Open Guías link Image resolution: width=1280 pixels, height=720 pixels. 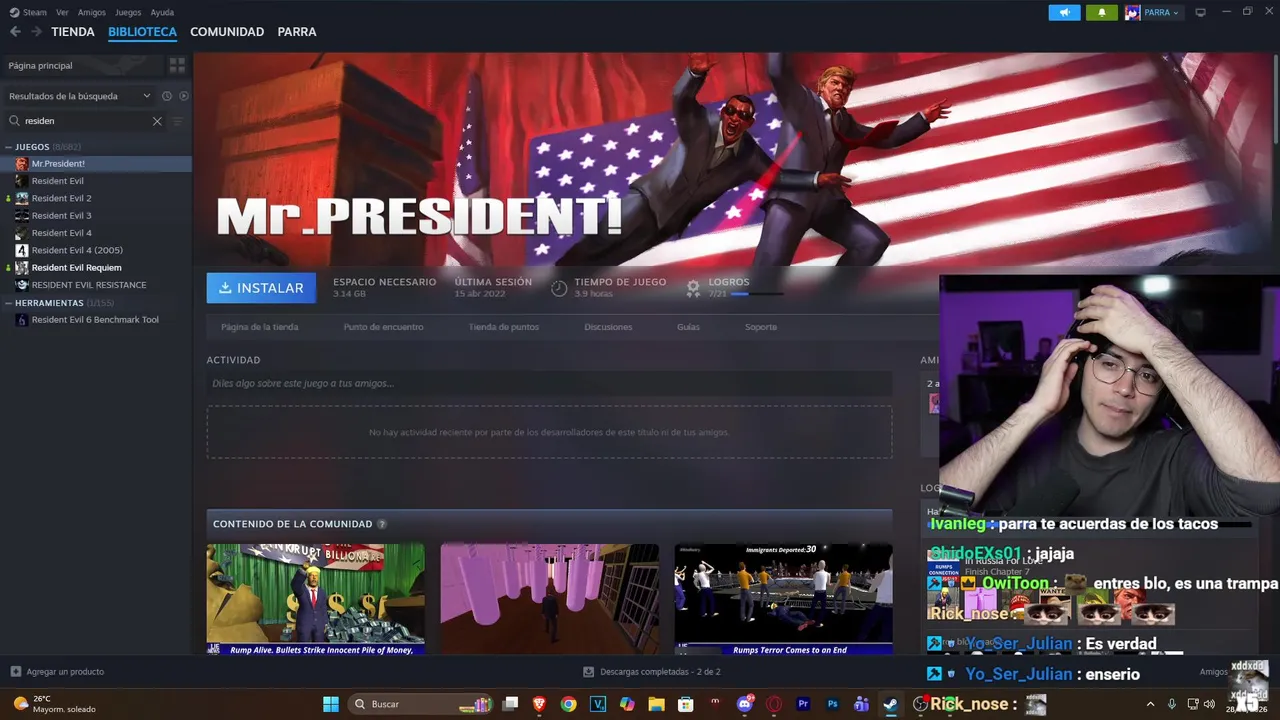[688, 327]
